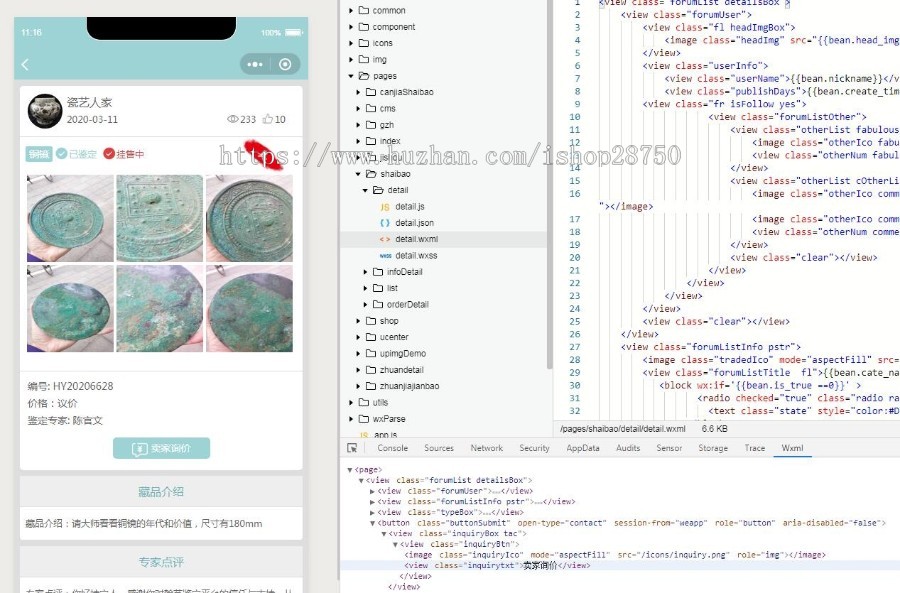Tap the eye views icon
Viewport: 900px width, 593px height.
pos(232,119)
